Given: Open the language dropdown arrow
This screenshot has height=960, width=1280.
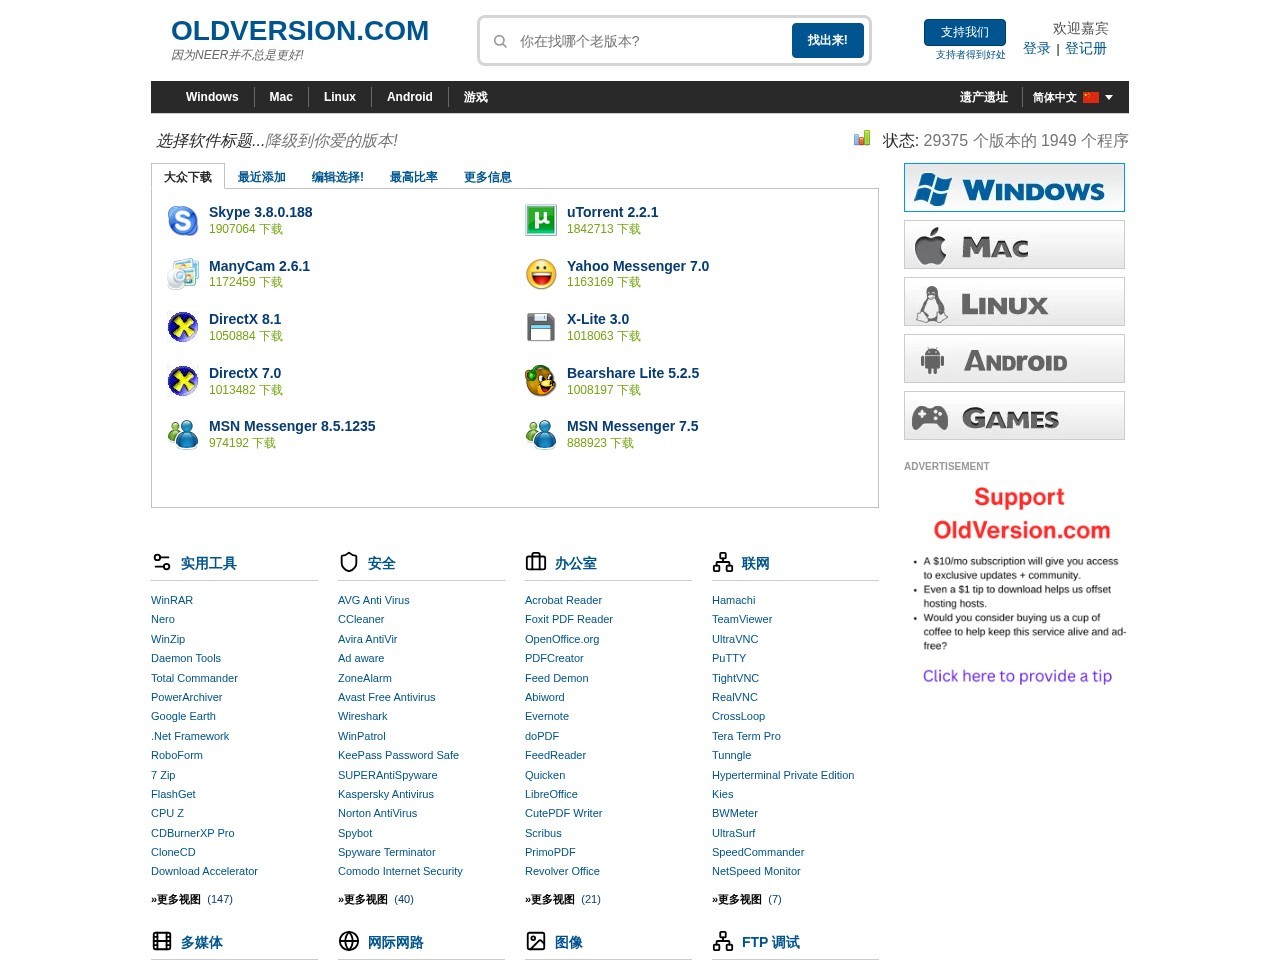Looking at the screenshot, I should [x=1109, y=97].
